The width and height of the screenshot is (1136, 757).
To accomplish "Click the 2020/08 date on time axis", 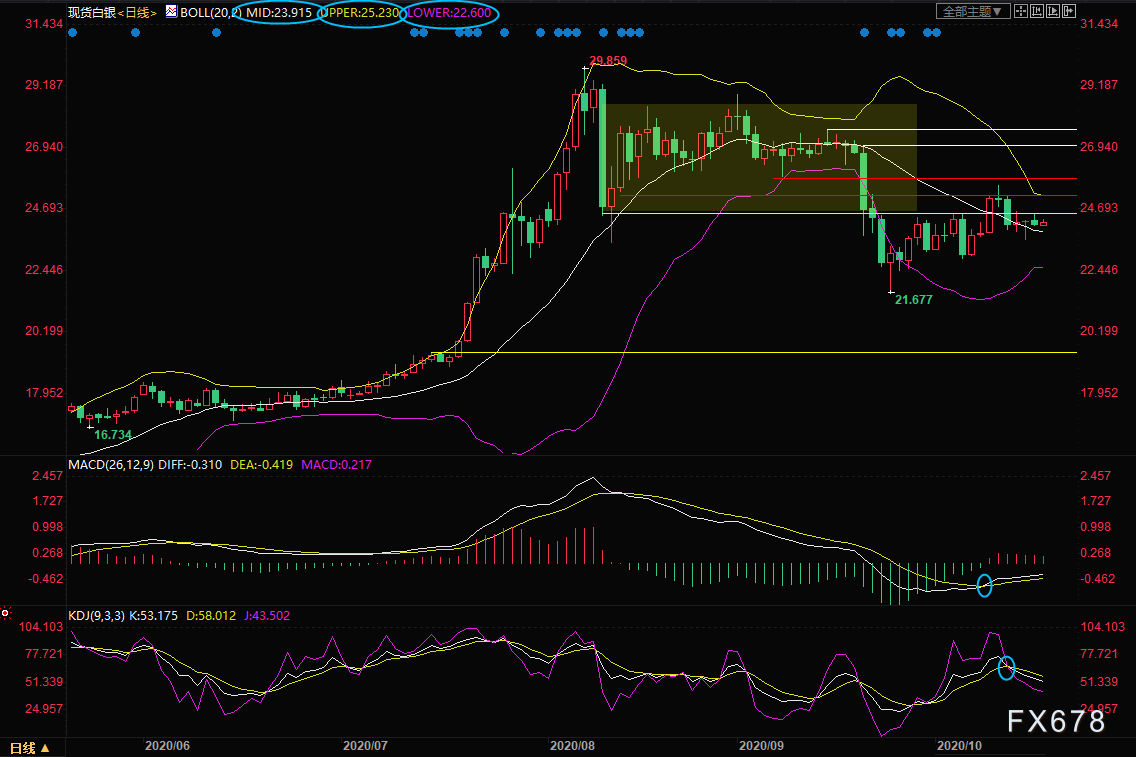I will (x=572, y=745).
